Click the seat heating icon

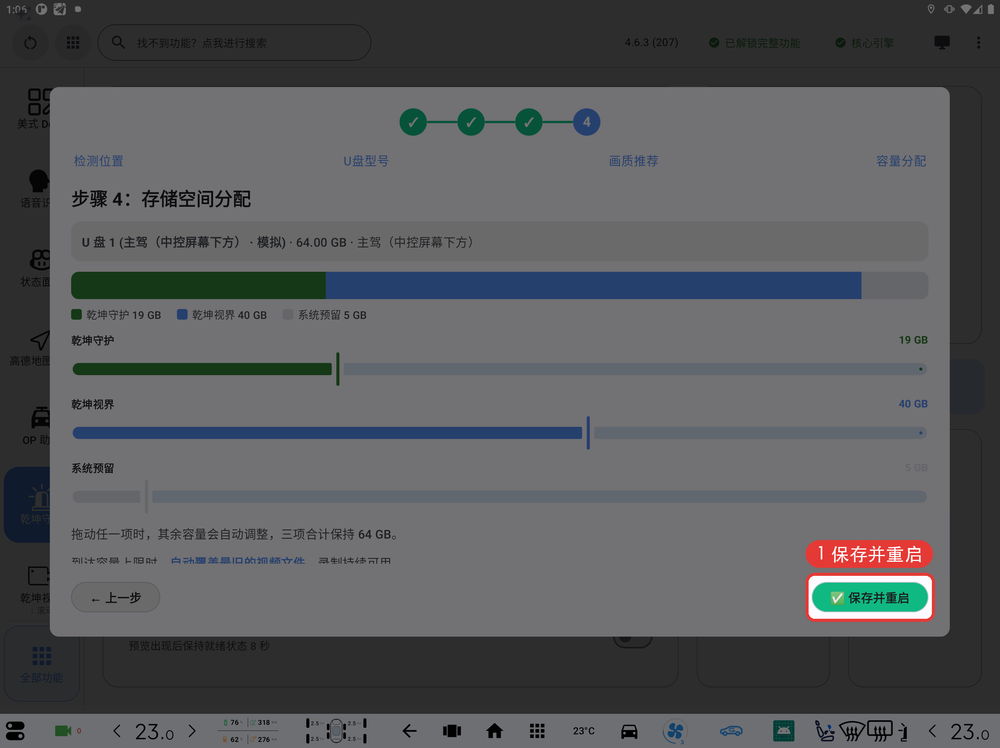coord(825,731)
